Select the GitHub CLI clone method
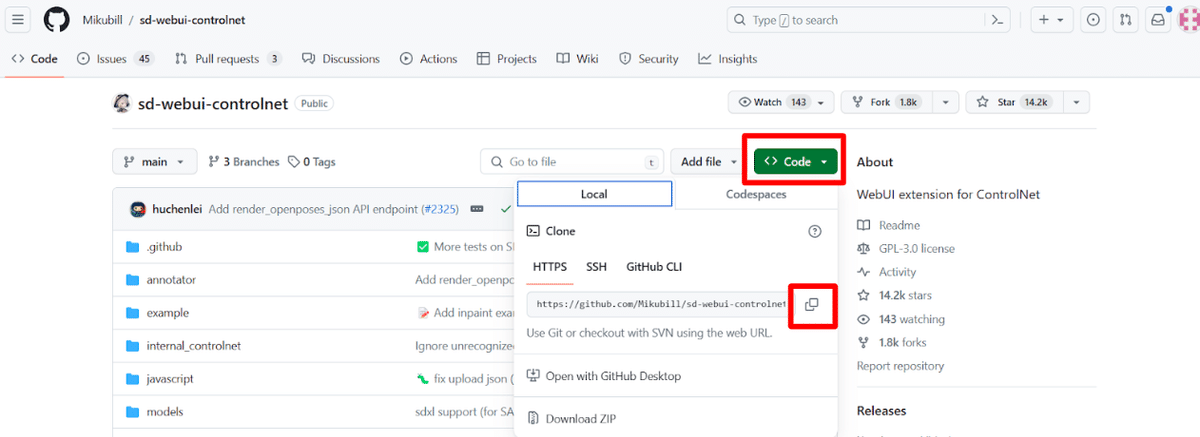Viewport: 1200px width, 437px height. [654, 267]
